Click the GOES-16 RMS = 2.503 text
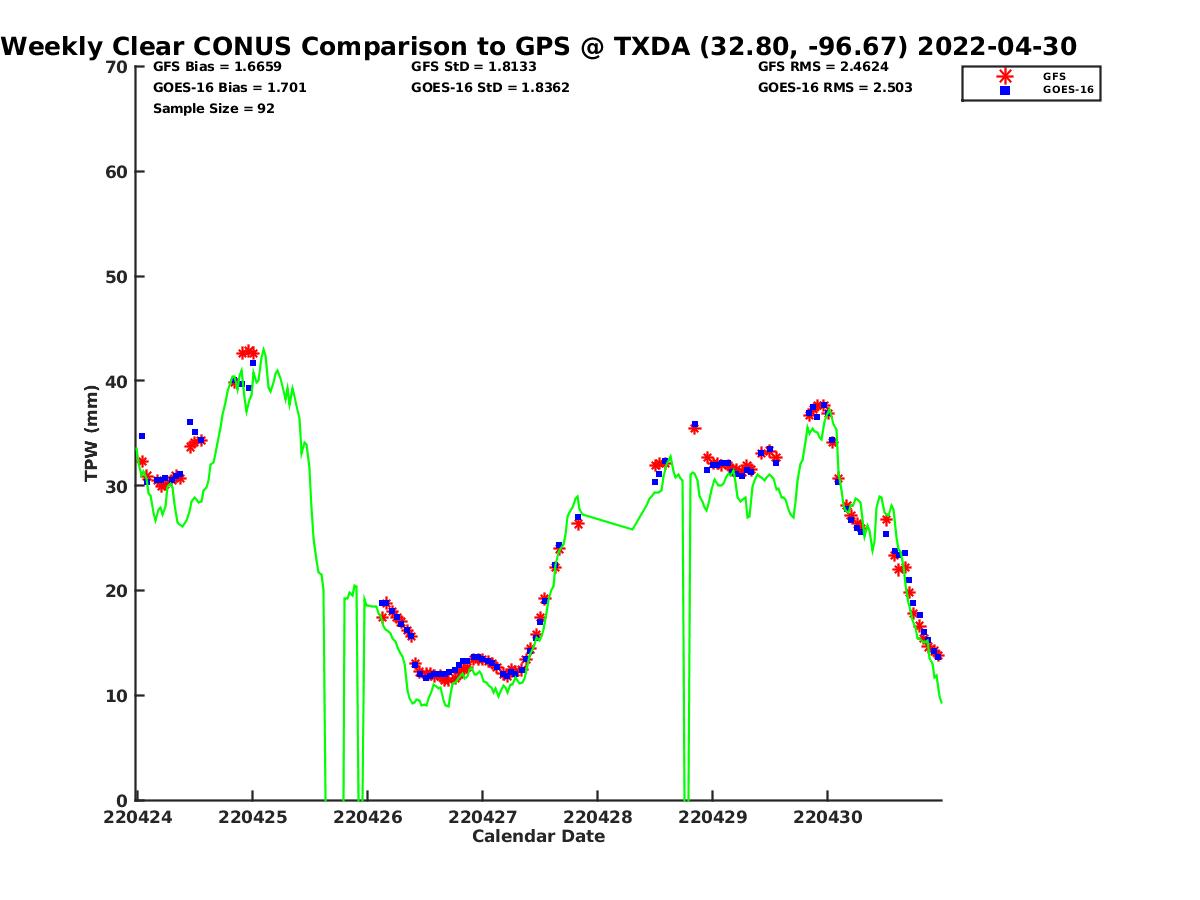 coord(835,88)
